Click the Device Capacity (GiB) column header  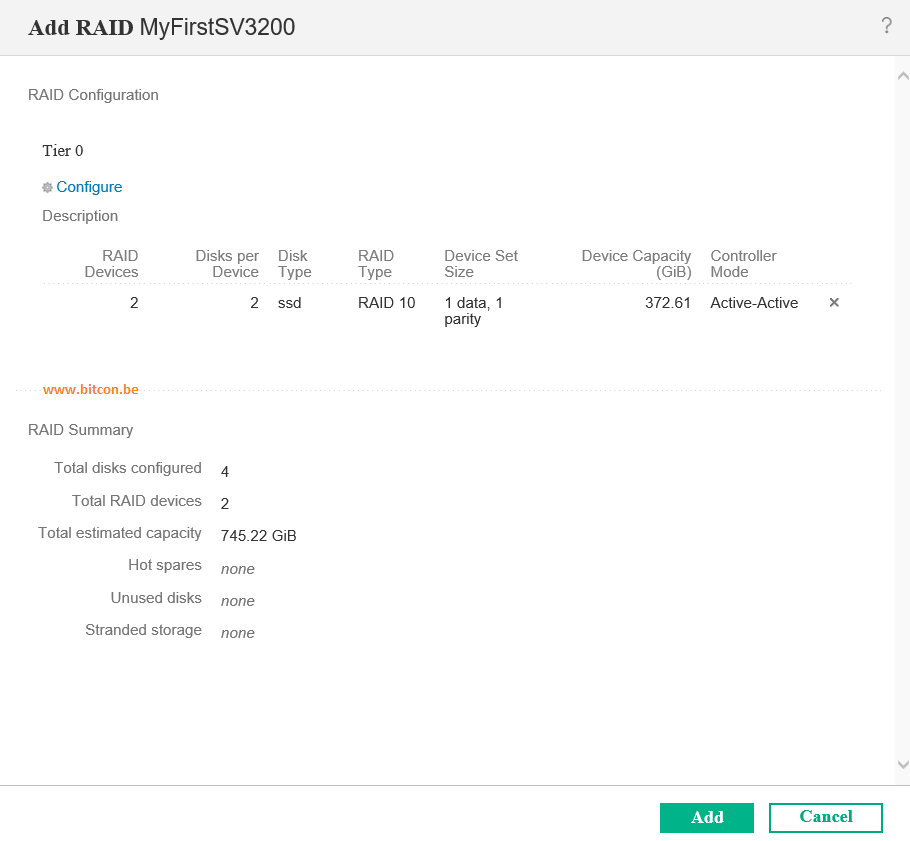(x=636, y=264)
